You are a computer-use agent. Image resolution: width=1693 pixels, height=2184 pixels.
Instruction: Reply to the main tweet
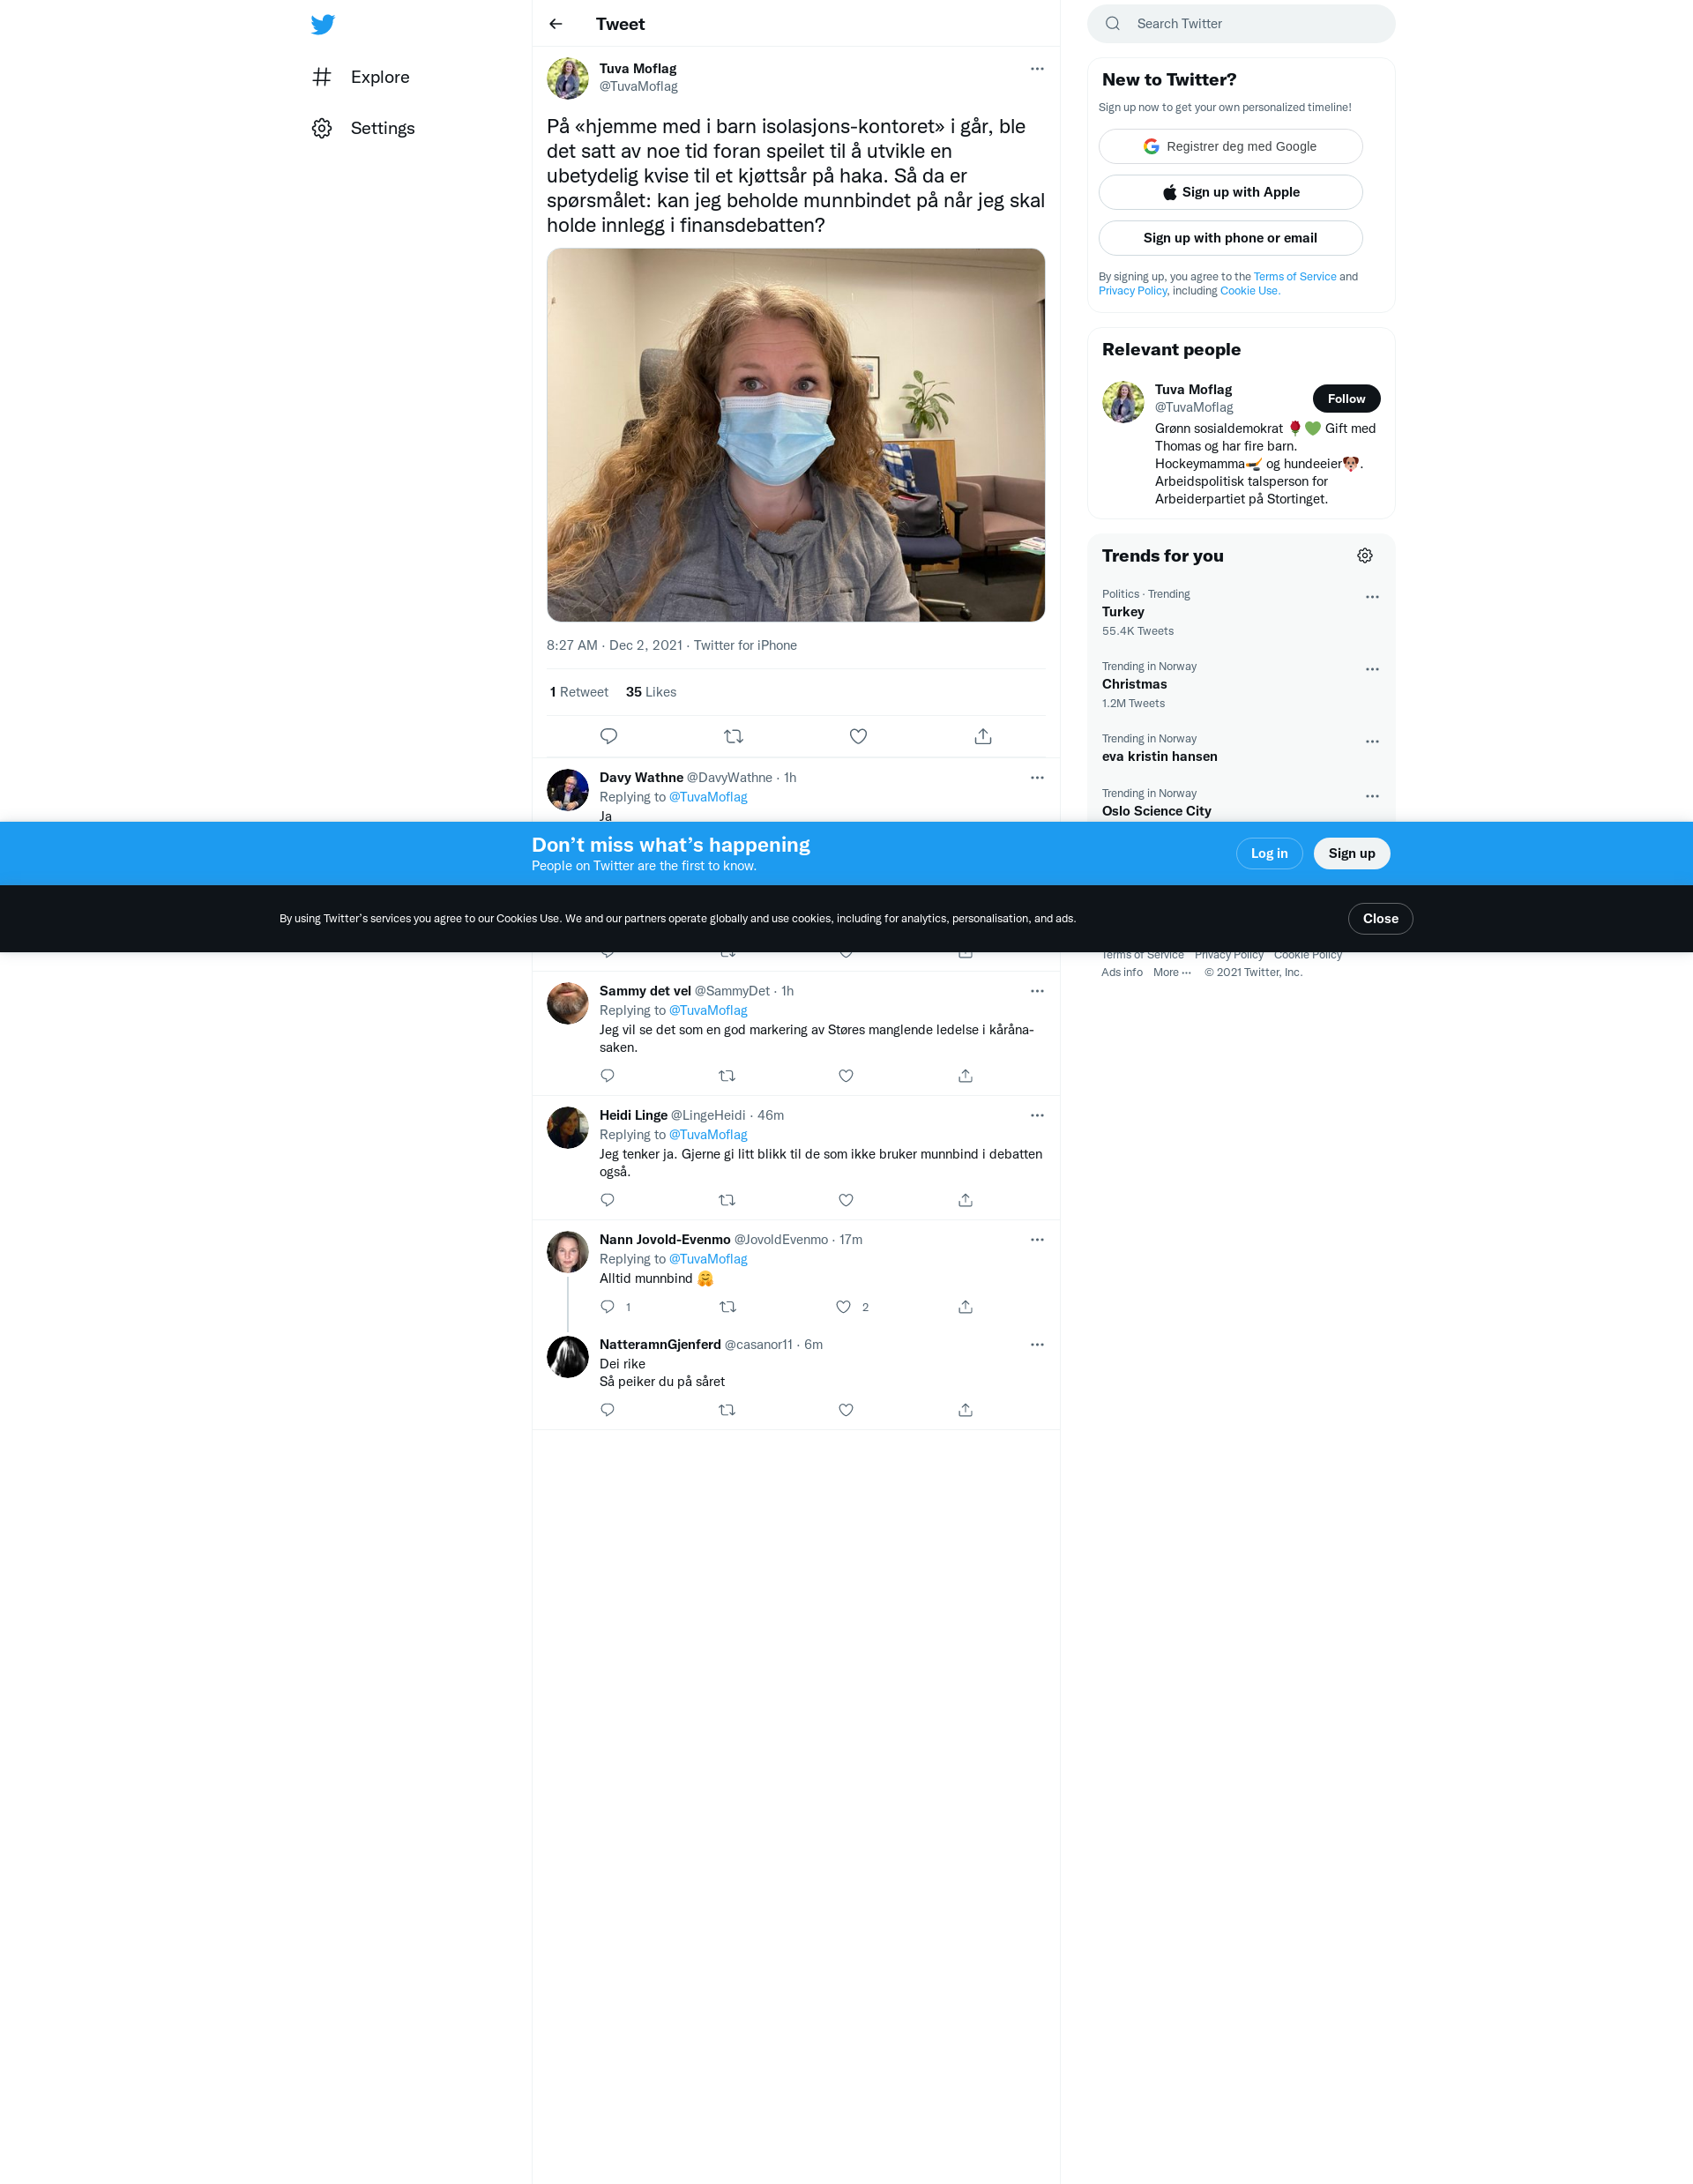(608, 736)
